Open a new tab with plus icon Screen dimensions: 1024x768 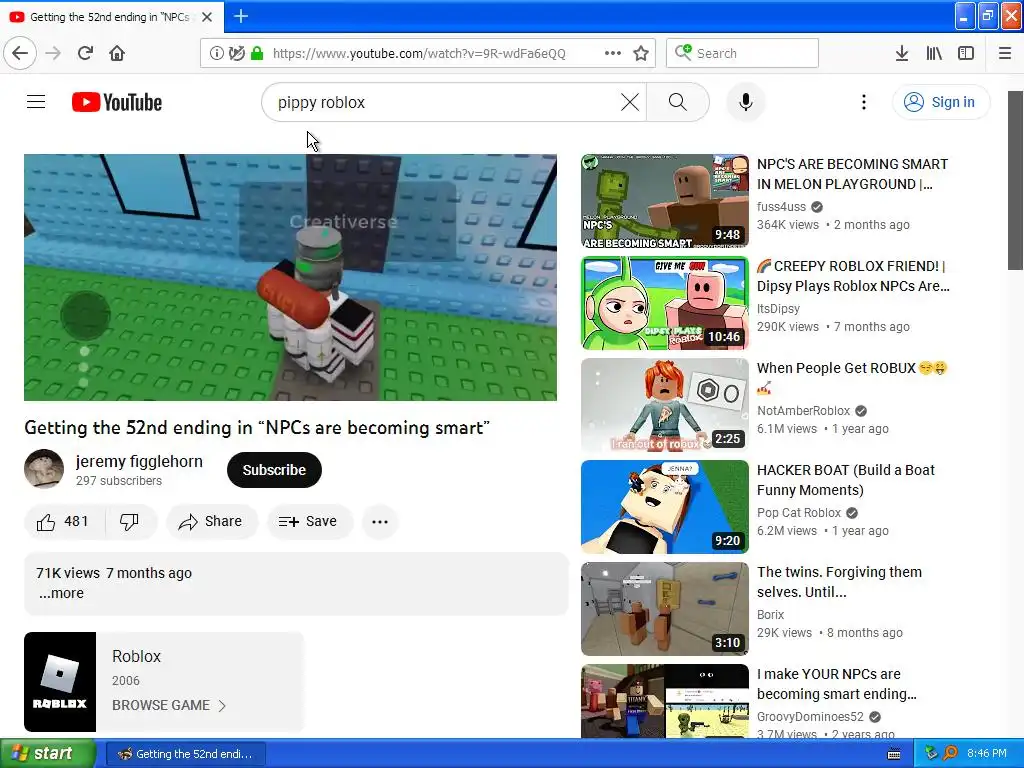pos(241,16)
